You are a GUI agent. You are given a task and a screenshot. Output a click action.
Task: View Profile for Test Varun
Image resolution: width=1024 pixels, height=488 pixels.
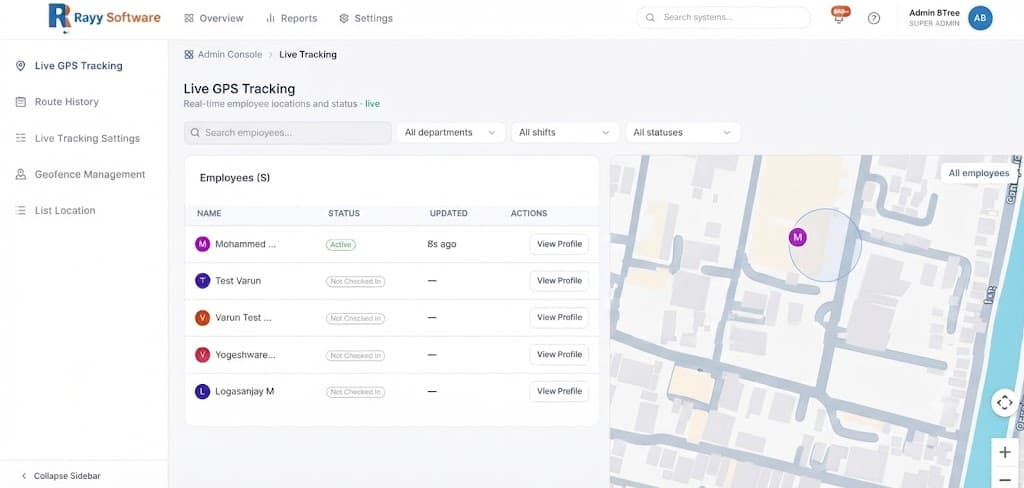[559, 281]
